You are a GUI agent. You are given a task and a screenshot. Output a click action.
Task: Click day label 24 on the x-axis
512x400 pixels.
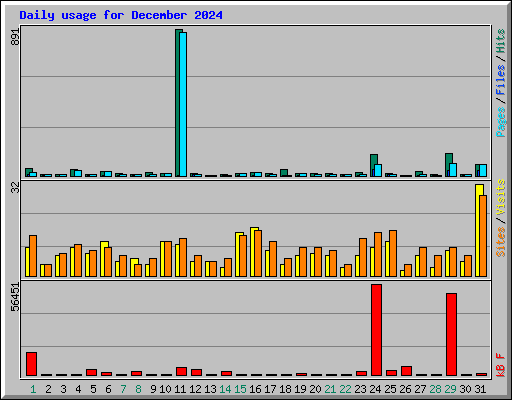click(x=375, y=389)
